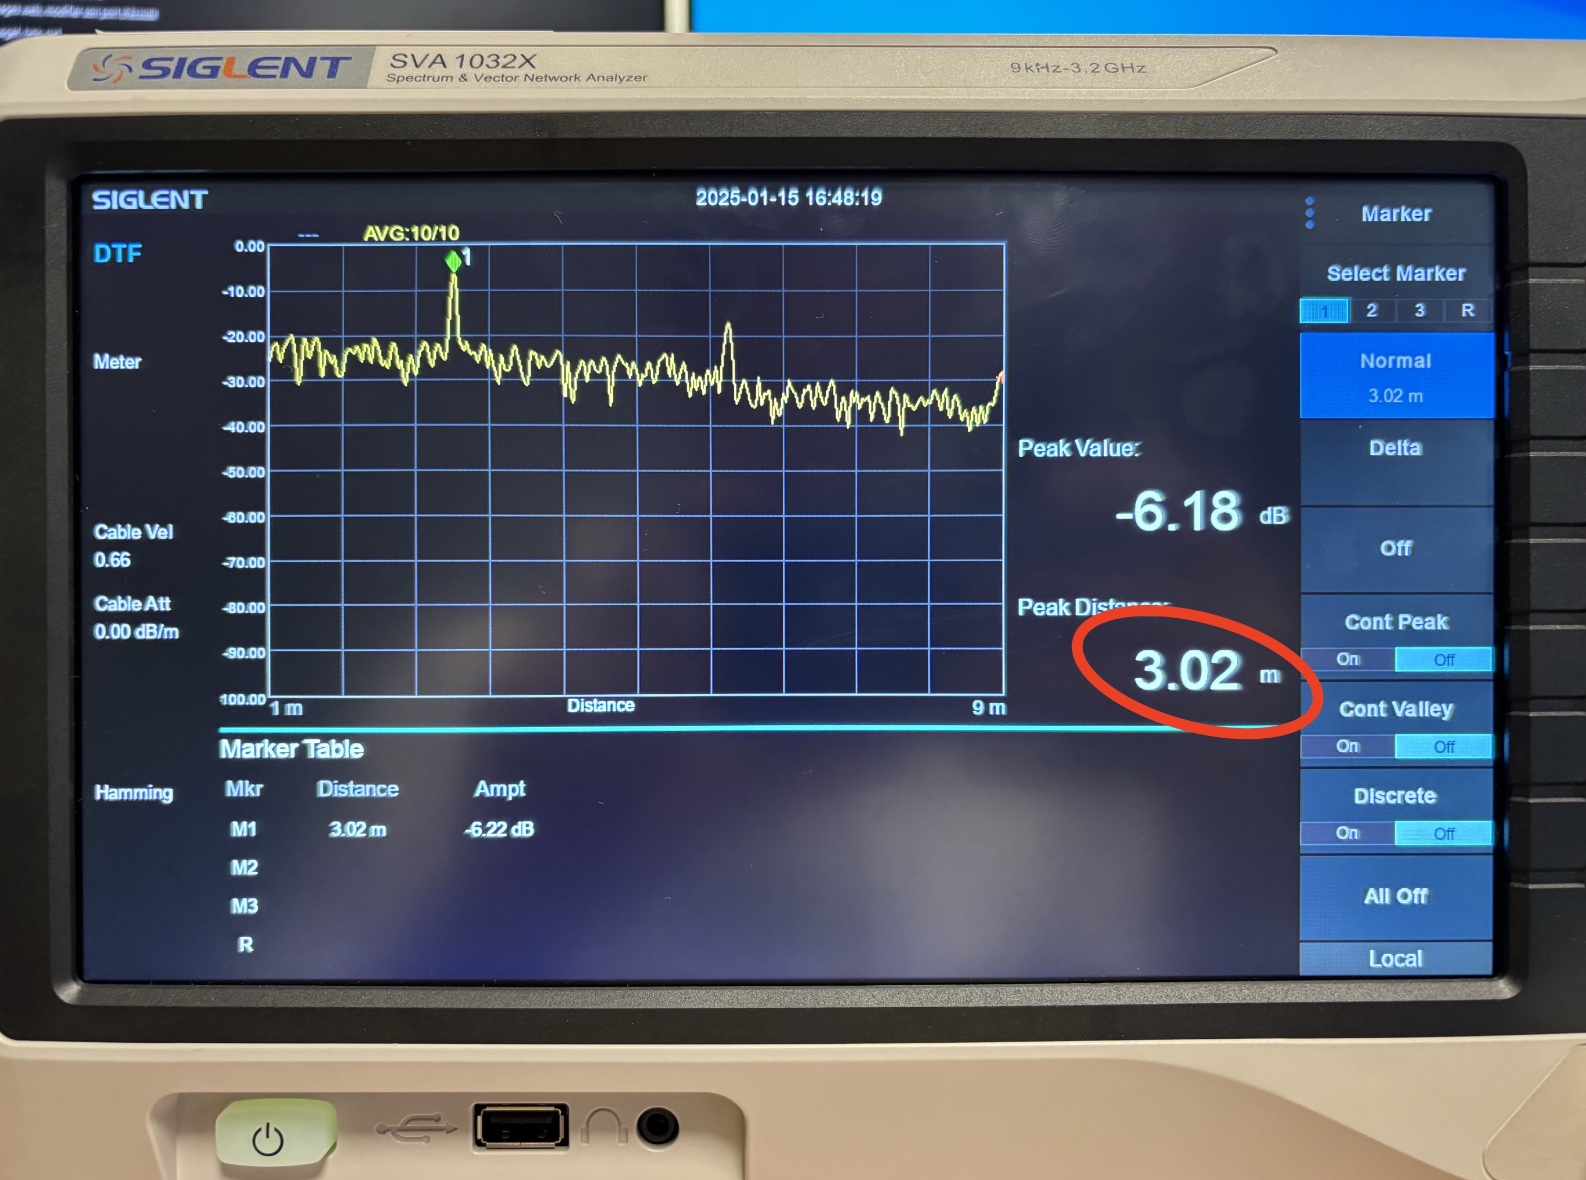Tap the three-dot menu icon beside Marker
The width and height of the screenshot is (1586, 1180).
[x=1310, y=212]
